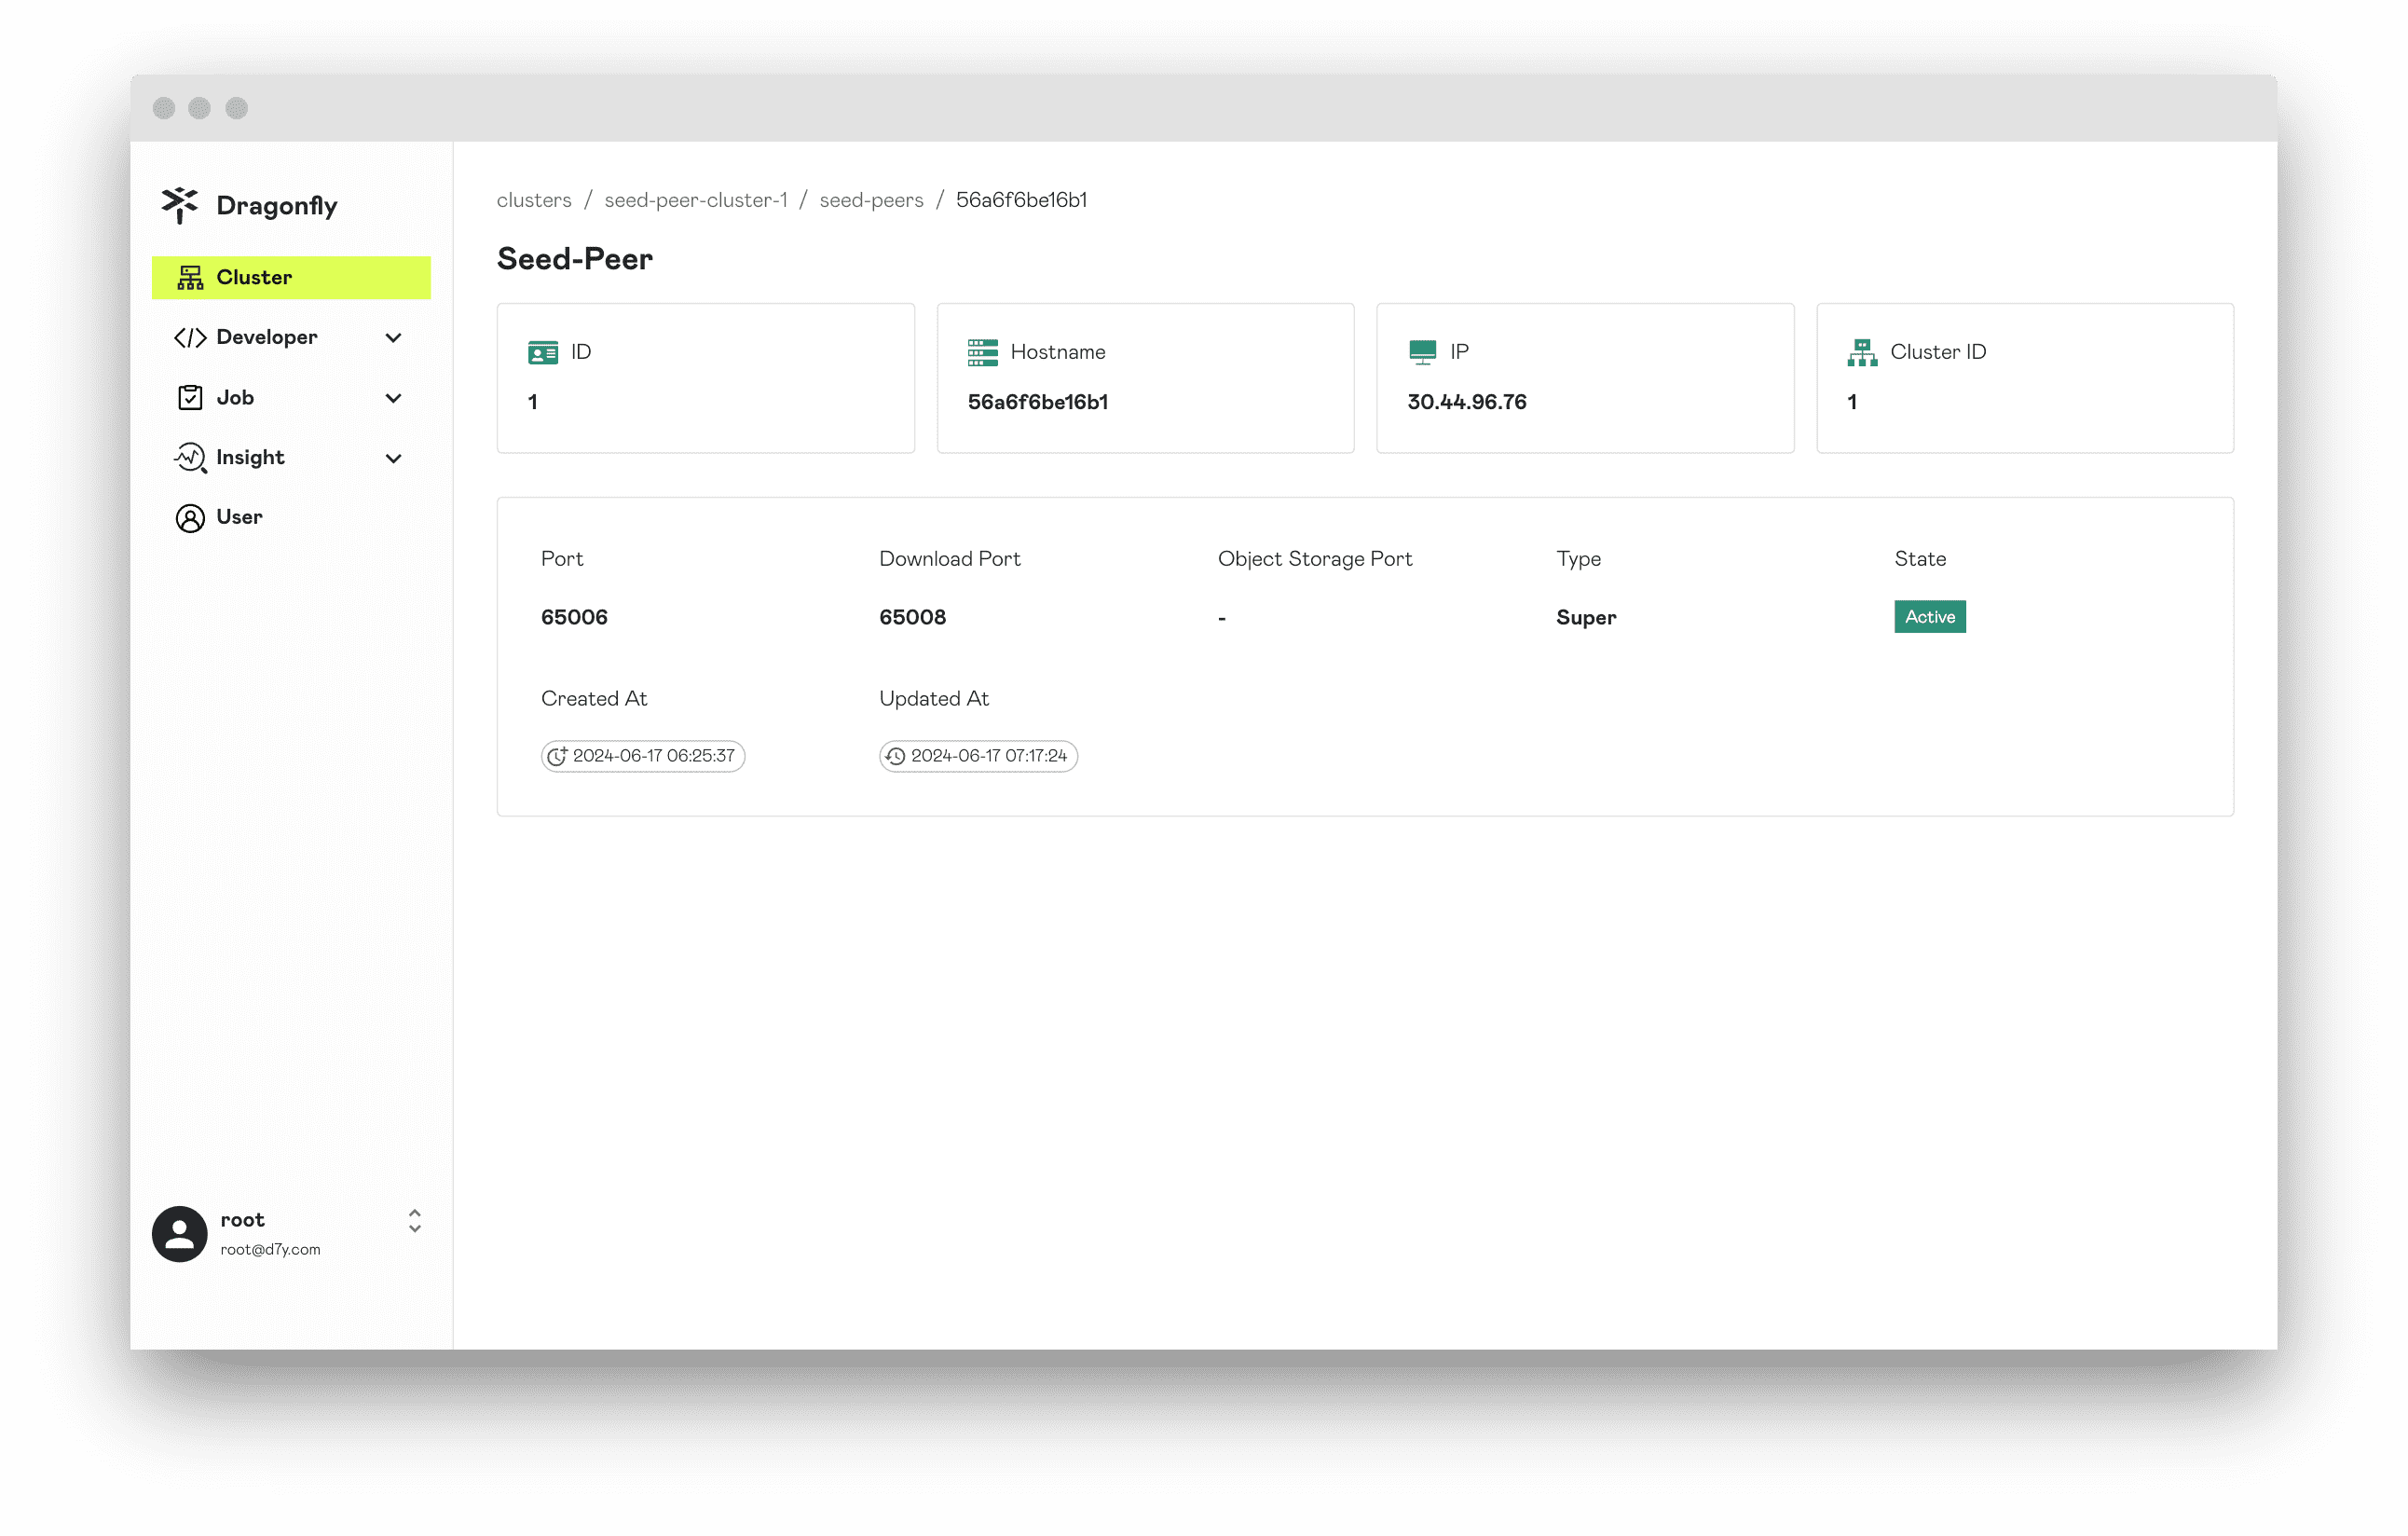This screenshot has height=1536, width=2408.
Task: Click the Created At clock icon
Action: (x=556, y=755)
